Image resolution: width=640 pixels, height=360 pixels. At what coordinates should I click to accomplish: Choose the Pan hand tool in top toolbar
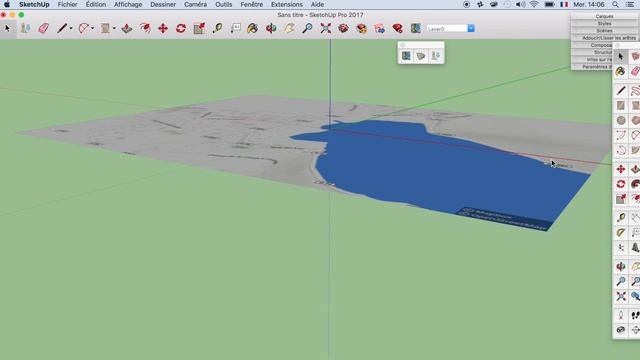[x=289, y=28]
